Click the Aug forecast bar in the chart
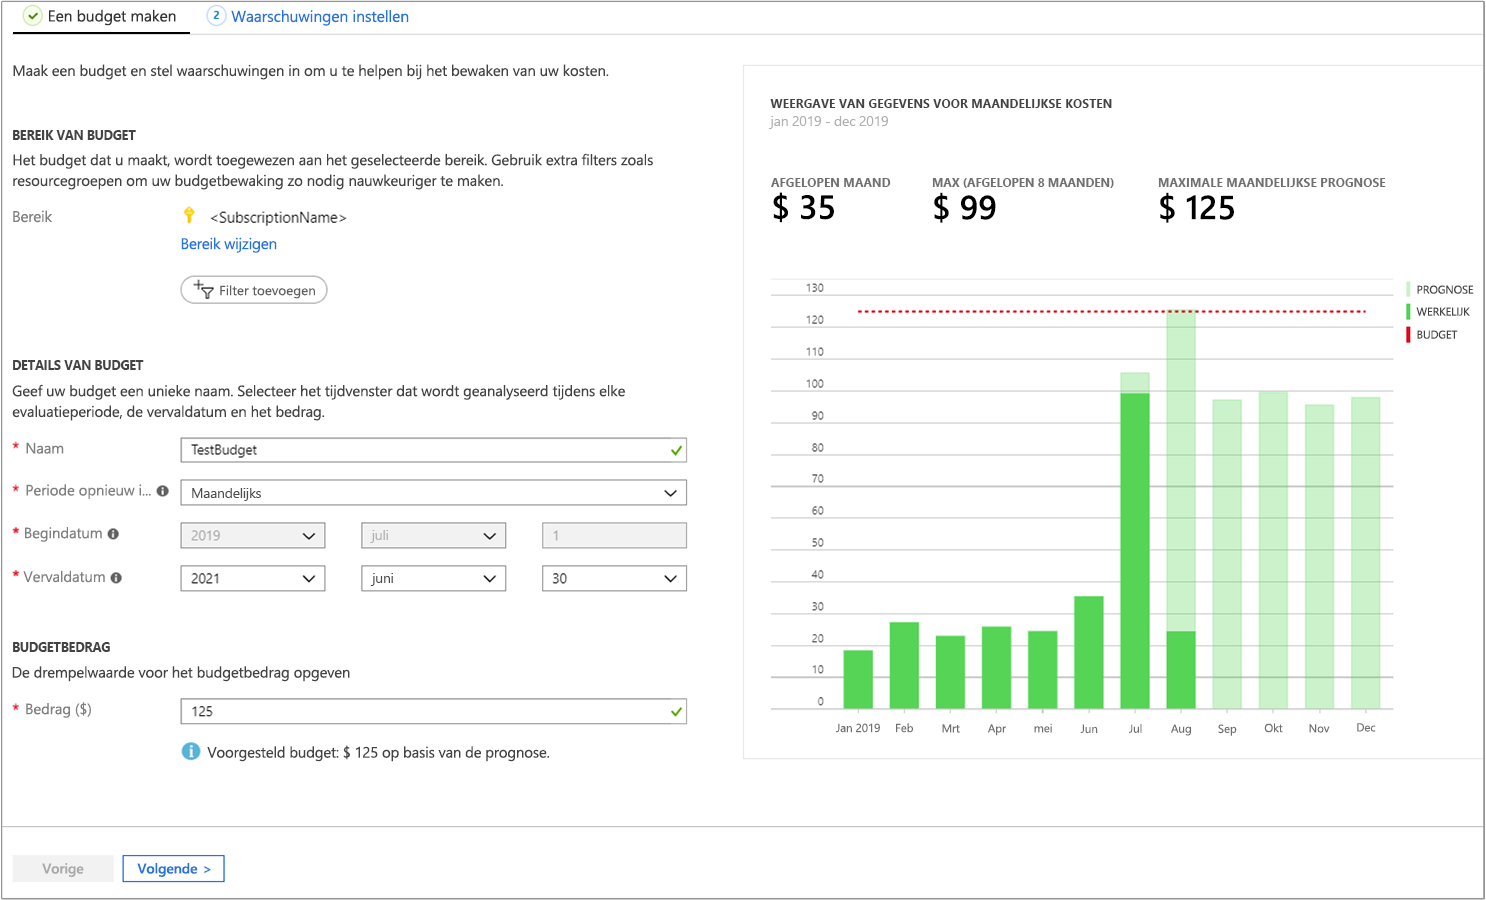The height and width of the screenshot is (900, 1486). [1181, 470]
